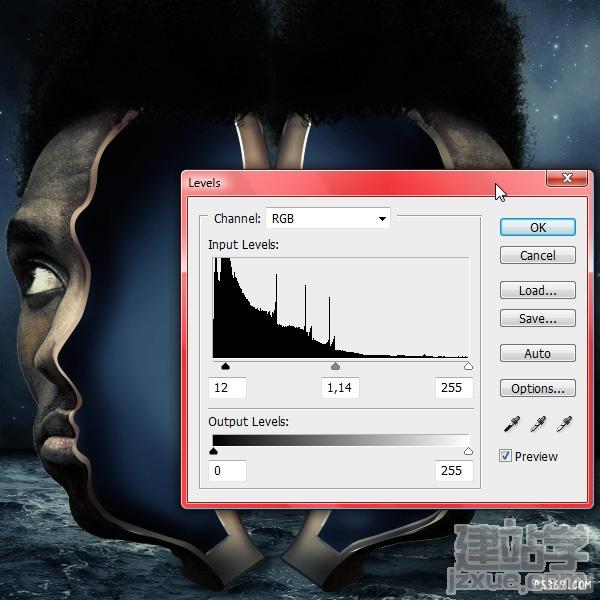Select the black point eyedropper
This screenshot has width=600, height=600.
pyautogui.click(x=512, y=424)
